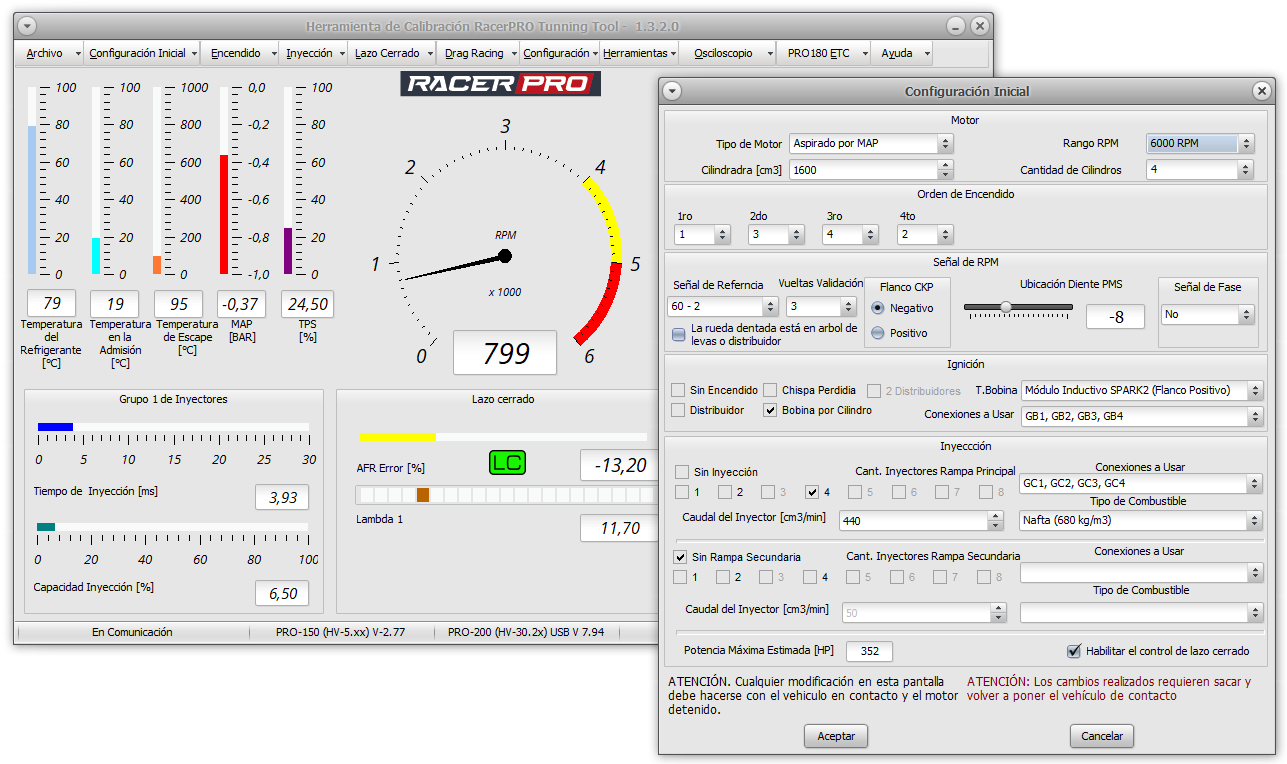Select 4 injectors on Rampa Principal

(812, 492)
